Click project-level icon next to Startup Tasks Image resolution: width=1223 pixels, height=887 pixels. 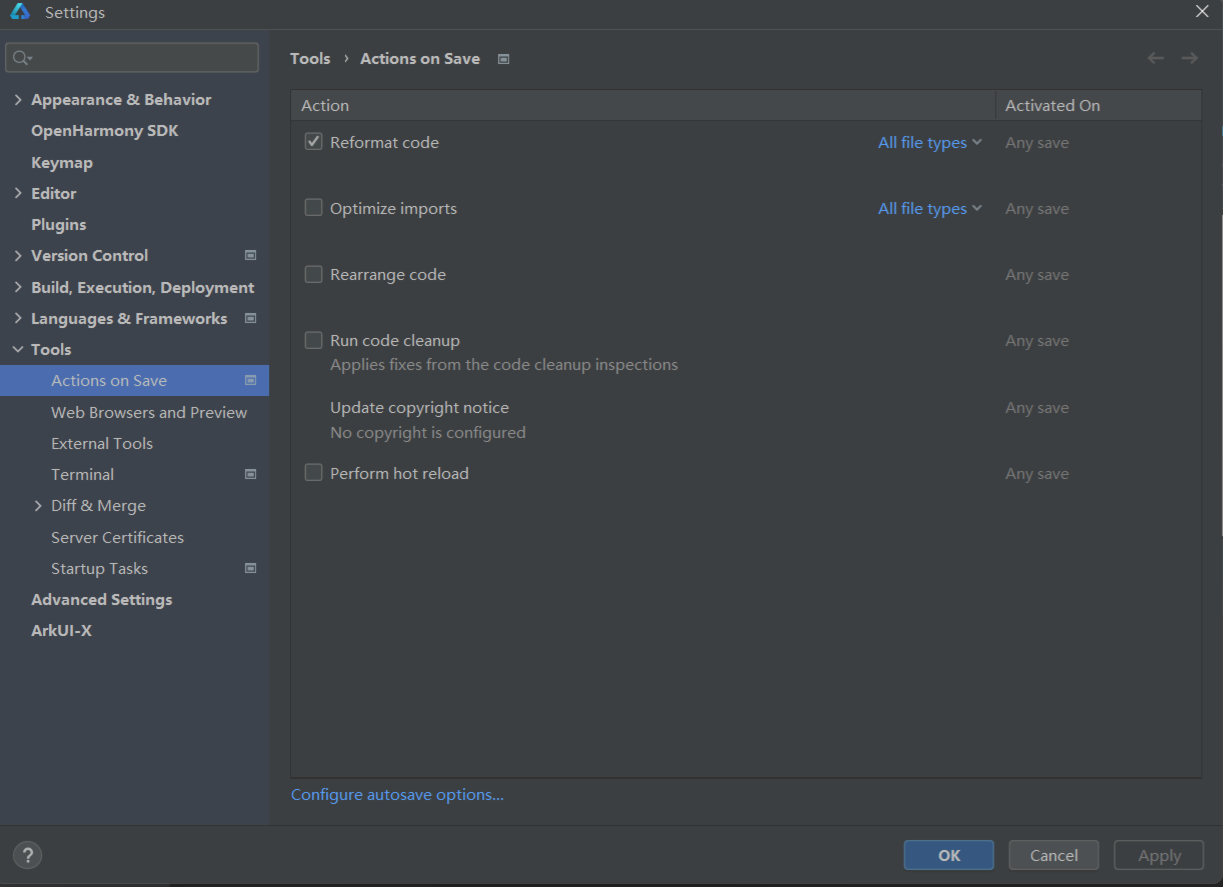click(250, 569)
